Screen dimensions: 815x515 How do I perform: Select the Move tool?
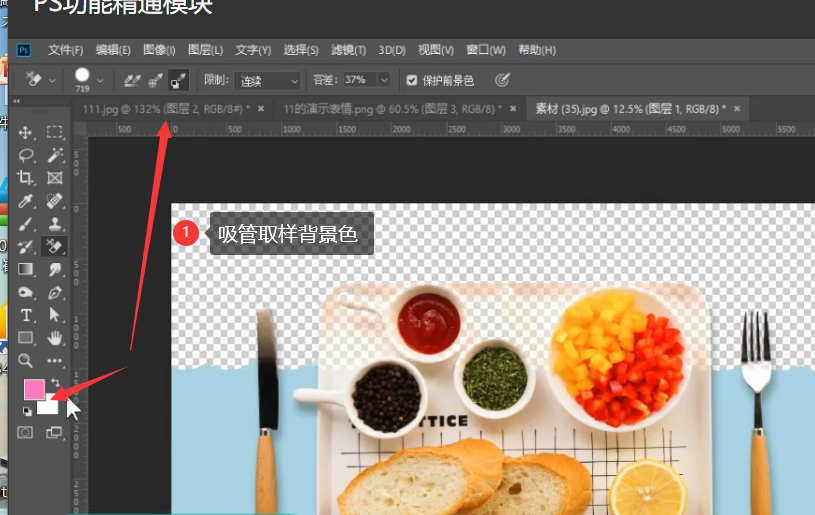tap(25, 133)
